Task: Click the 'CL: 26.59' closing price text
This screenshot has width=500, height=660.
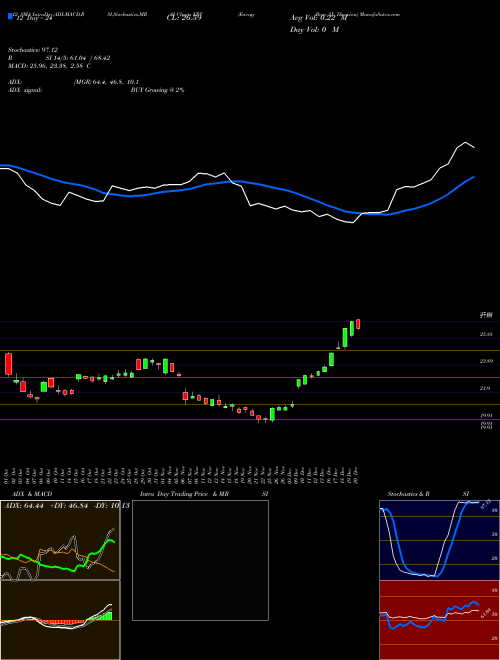Action: point(184,18)
